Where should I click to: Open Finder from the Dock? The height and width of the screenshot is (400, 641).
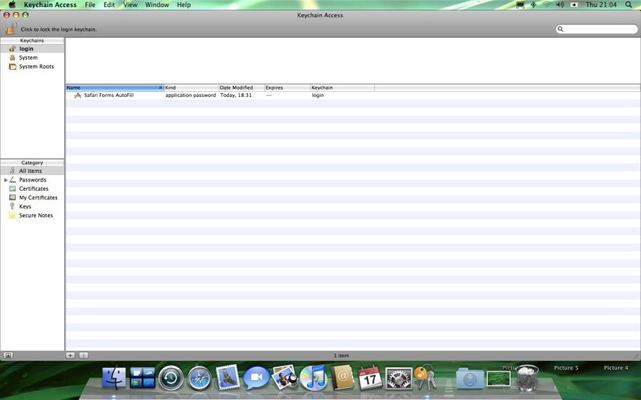pos(114,377)
